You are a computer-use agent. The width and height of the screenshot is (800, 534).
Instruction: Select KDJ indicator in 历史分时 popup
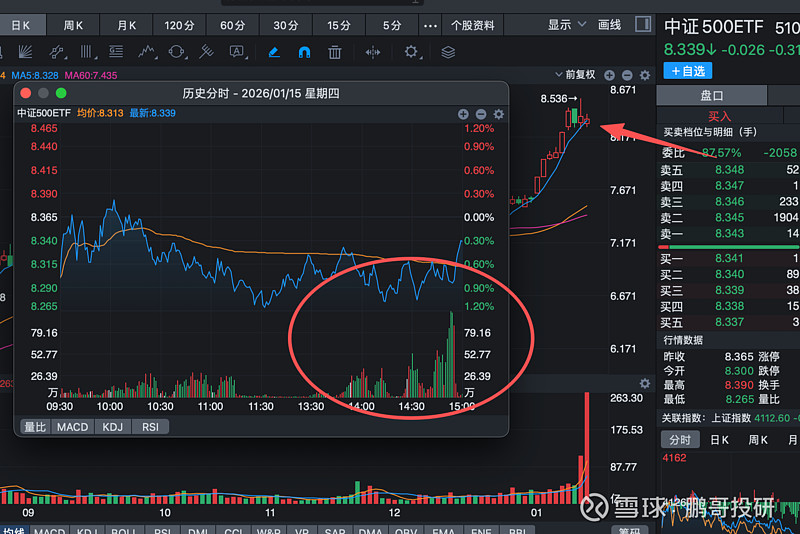coord(113,427)
